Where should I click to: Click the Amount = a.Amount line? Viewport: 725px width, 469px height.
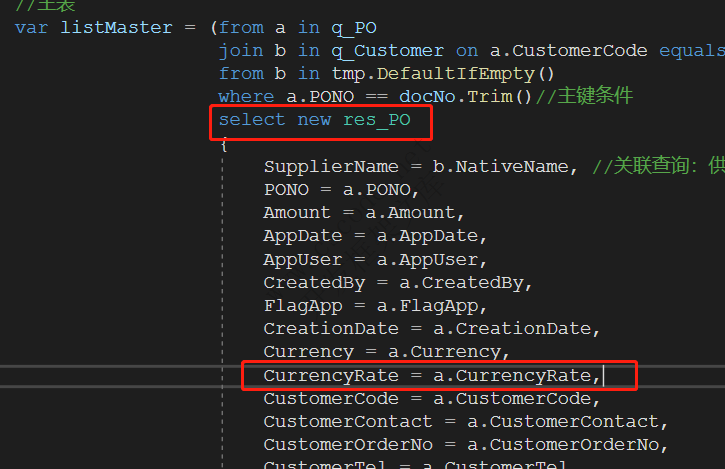point(364,213)
